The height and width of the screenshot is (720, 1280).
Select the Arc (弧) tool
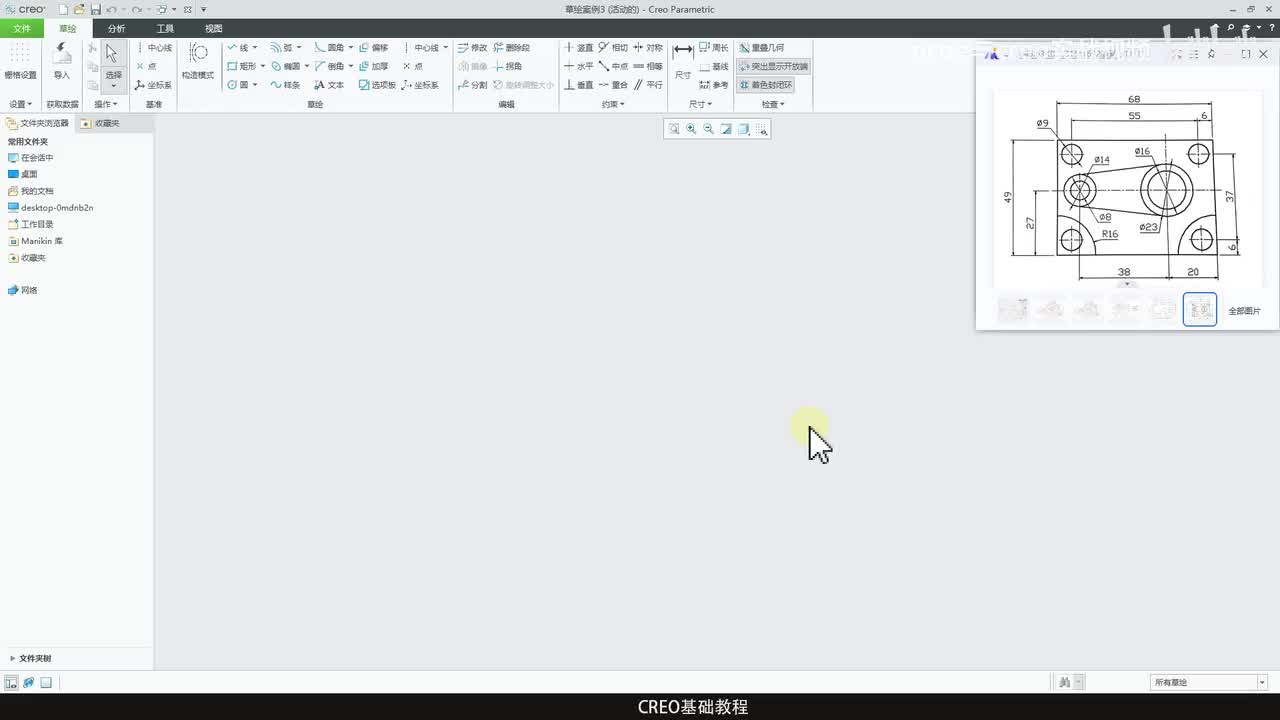pos(282,48)
